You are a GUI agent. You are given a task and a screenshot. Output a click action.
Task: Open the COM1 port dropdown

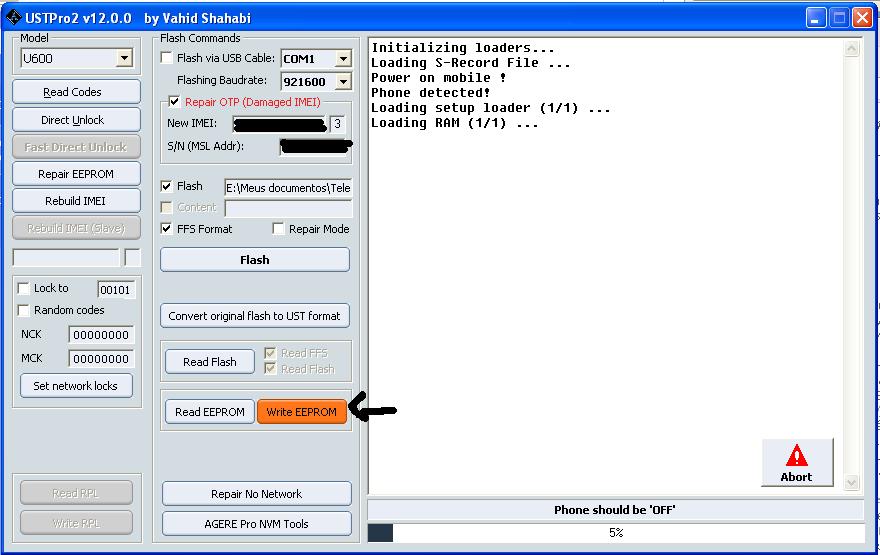point(343,58)
